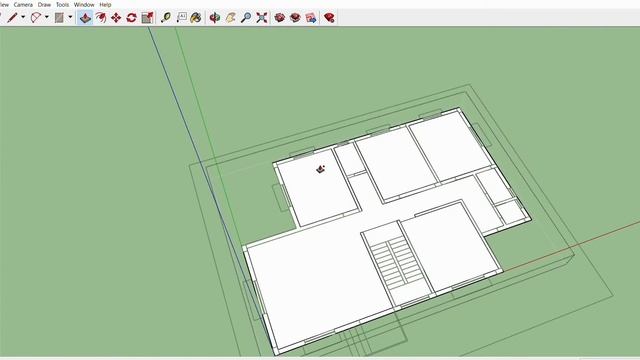Image resolution: width=640 pixels, height=360 pixels.
Task: Select the Tape Measure tool
Action: [x=166, y=18]
